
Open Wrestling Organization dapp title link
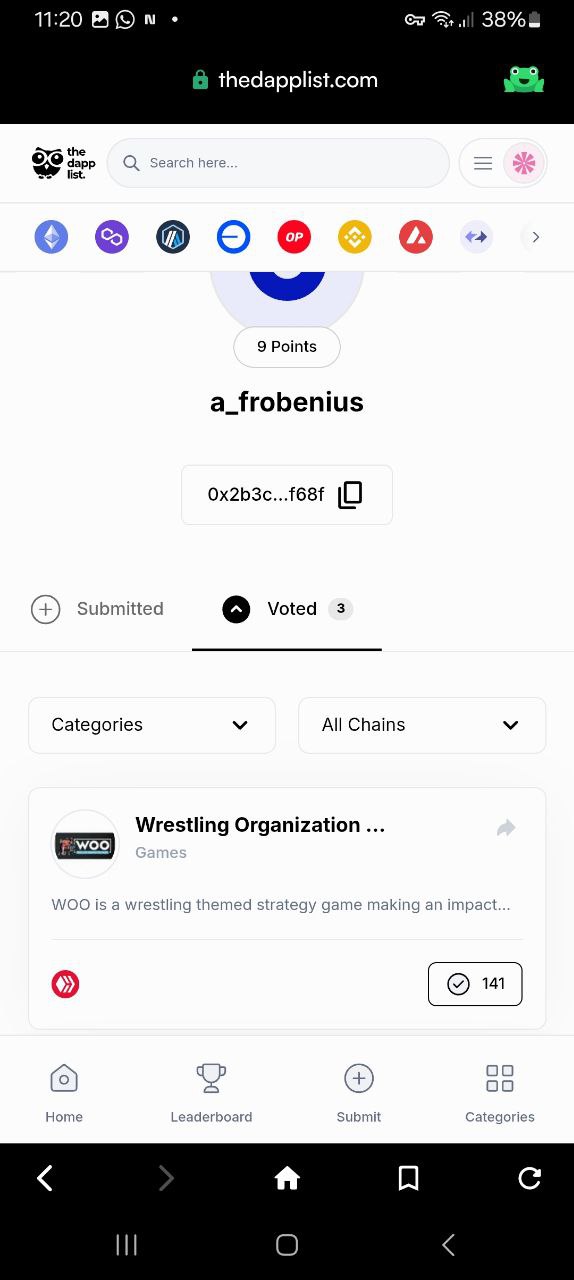click(x=260, y=825)
